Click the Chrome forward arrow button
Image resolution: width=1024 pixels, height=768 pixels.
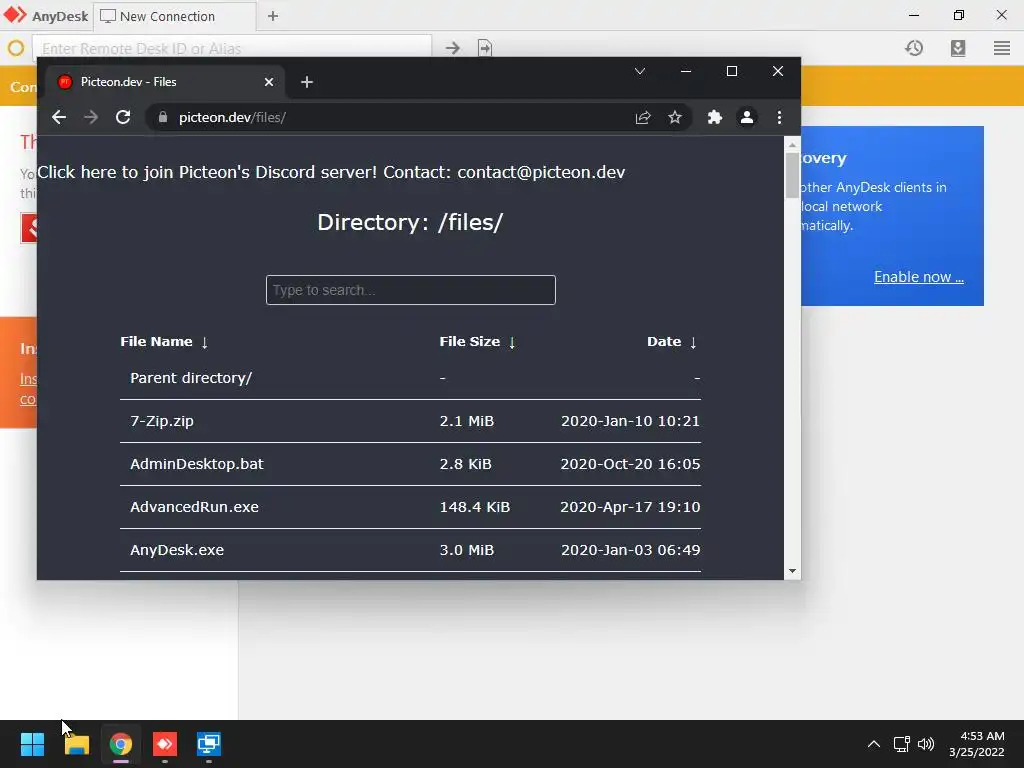91,118
